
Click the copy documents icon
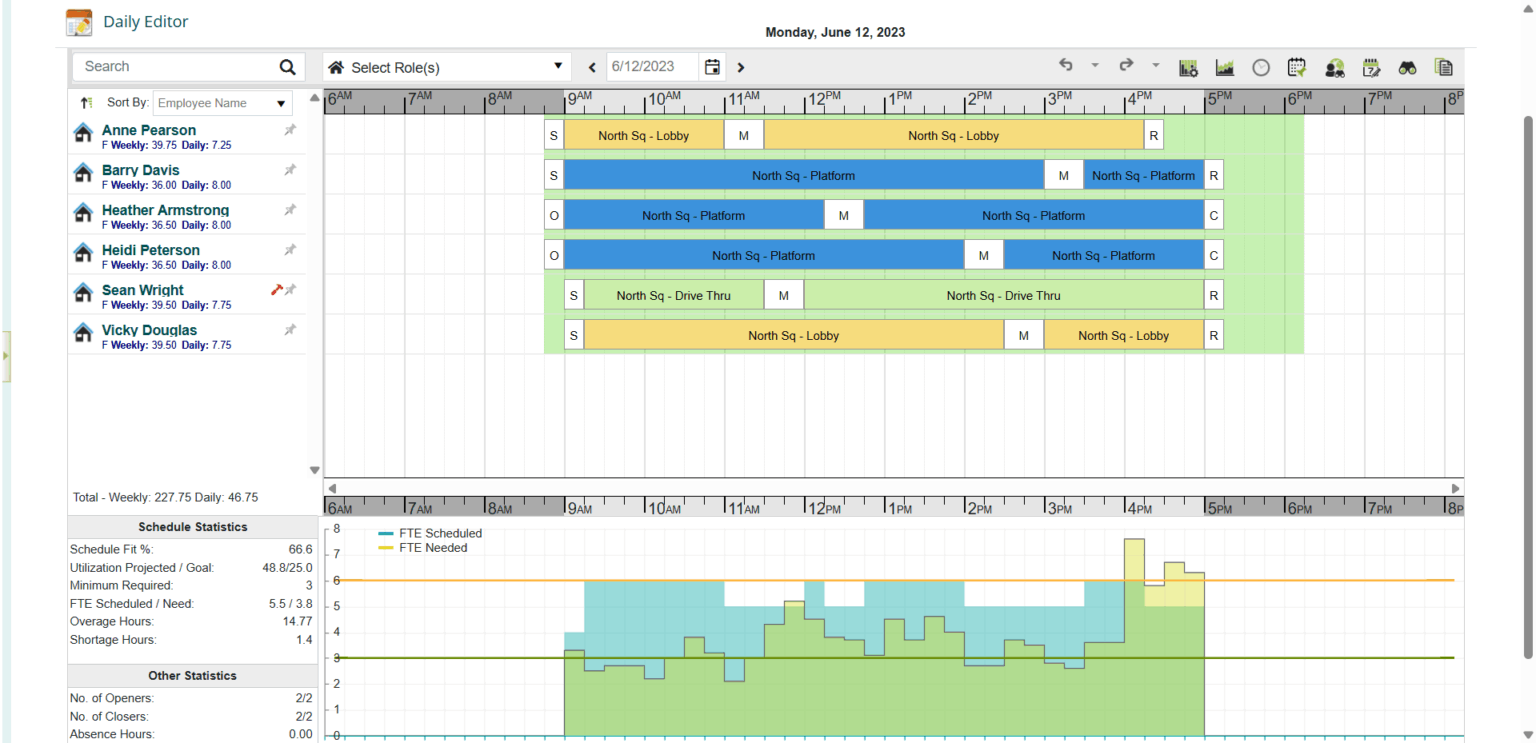click(1443, 68)
